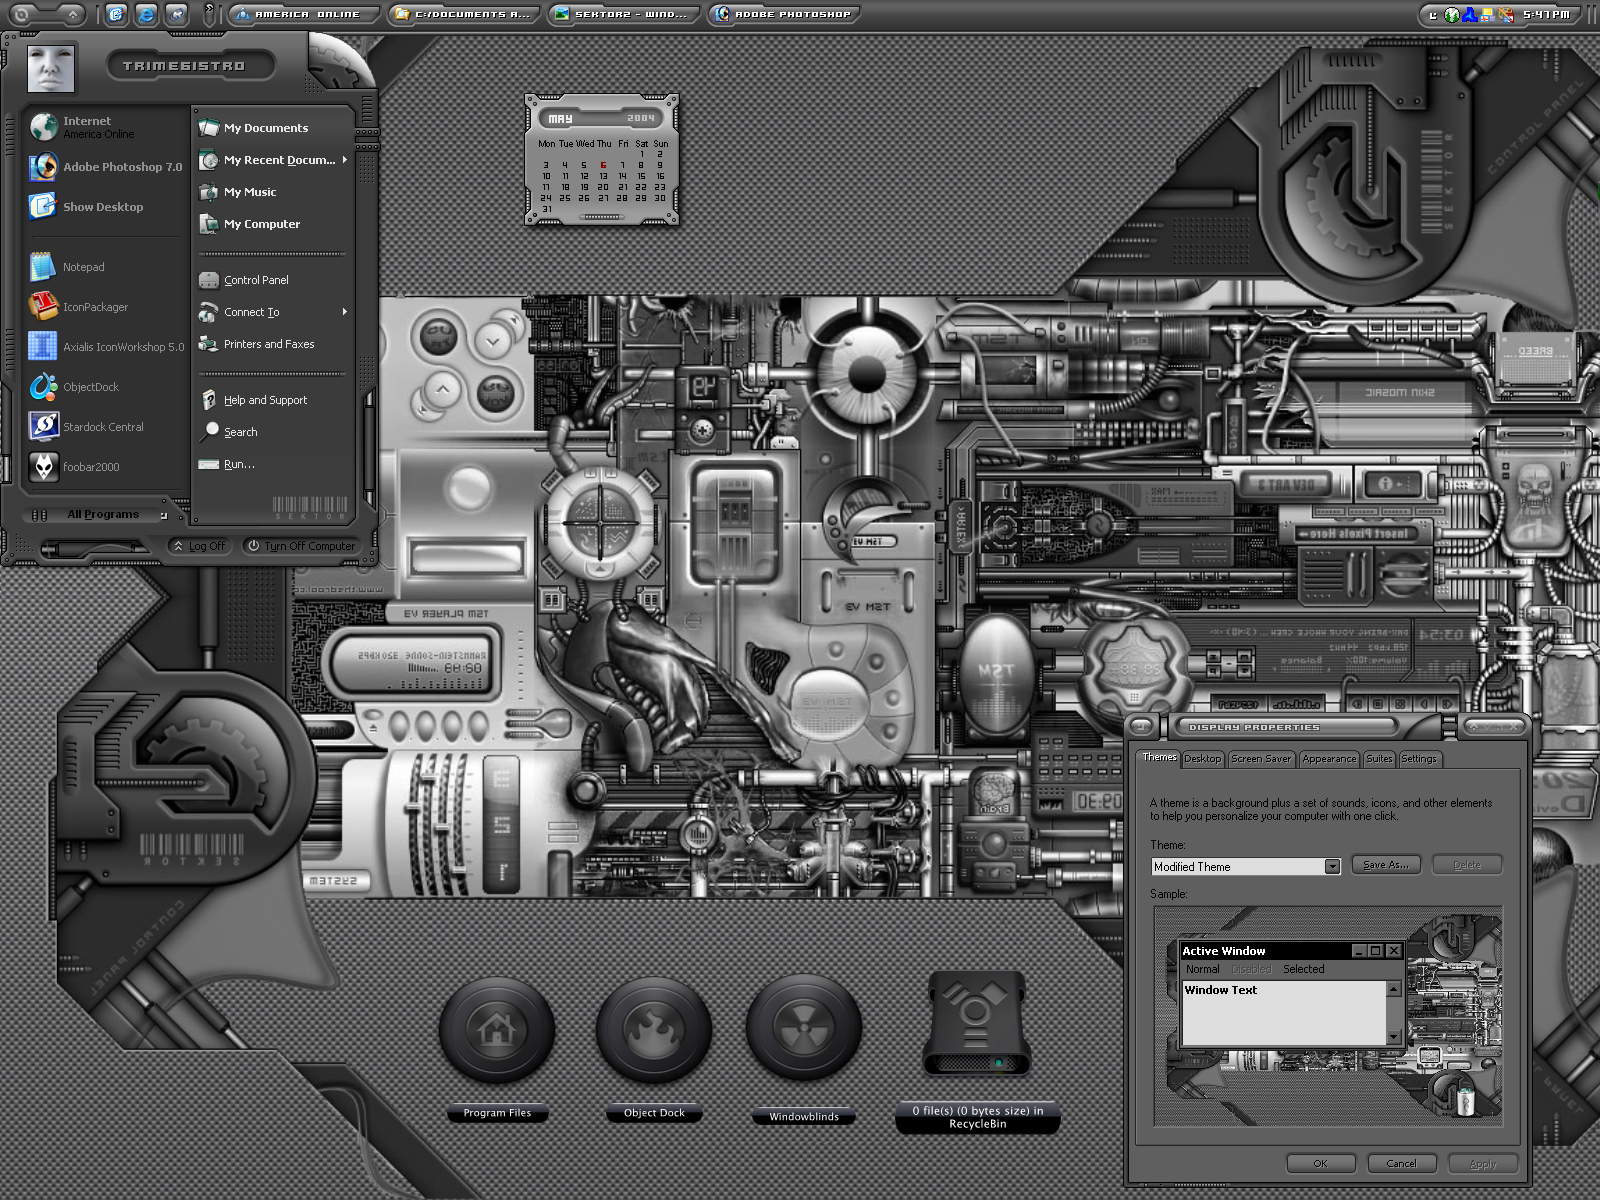This screenshot has height=1200, width=1600.
Task: Launch Adobe Photoshop 7.0 from Start menu
Action: 106,167
